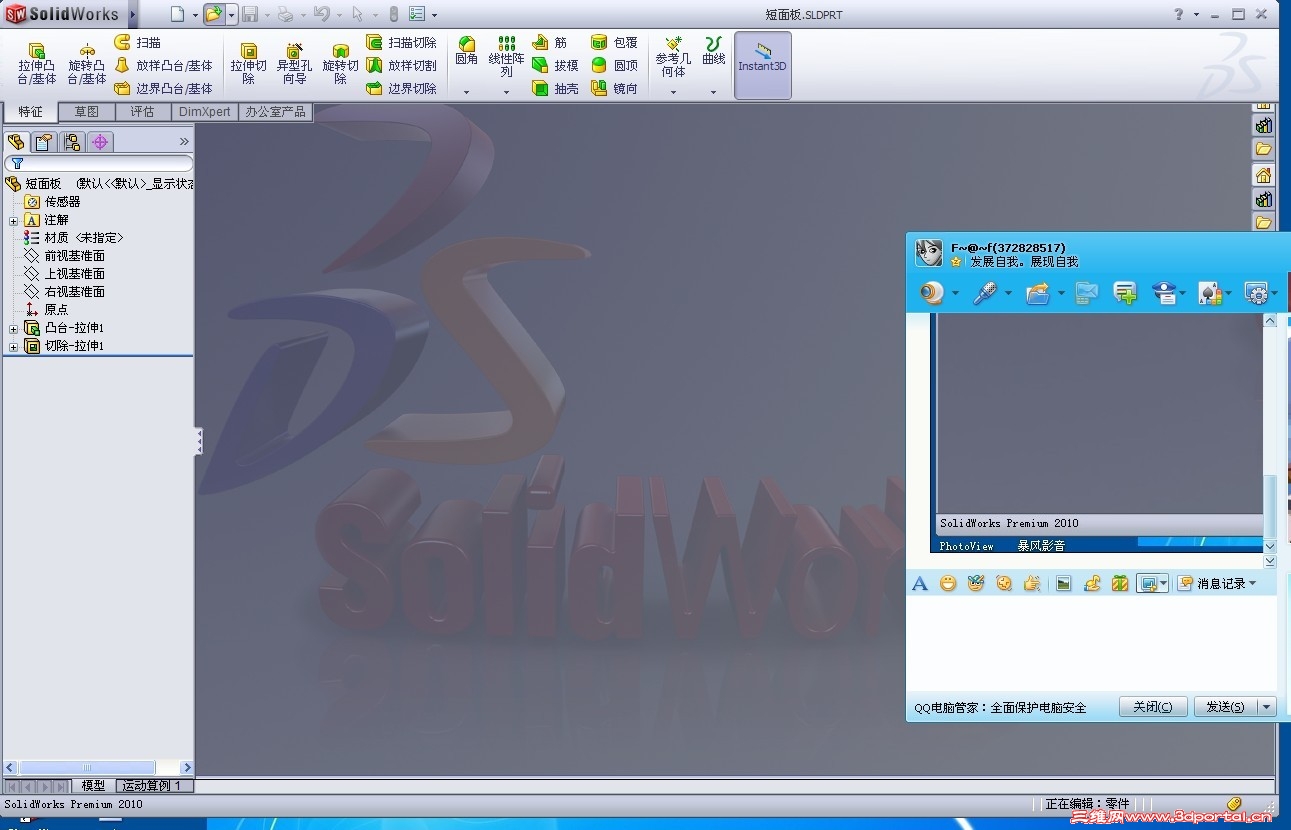Click the QQ send picture icon
Viewport: 1291px width, 830px height.
point(1064,583)
